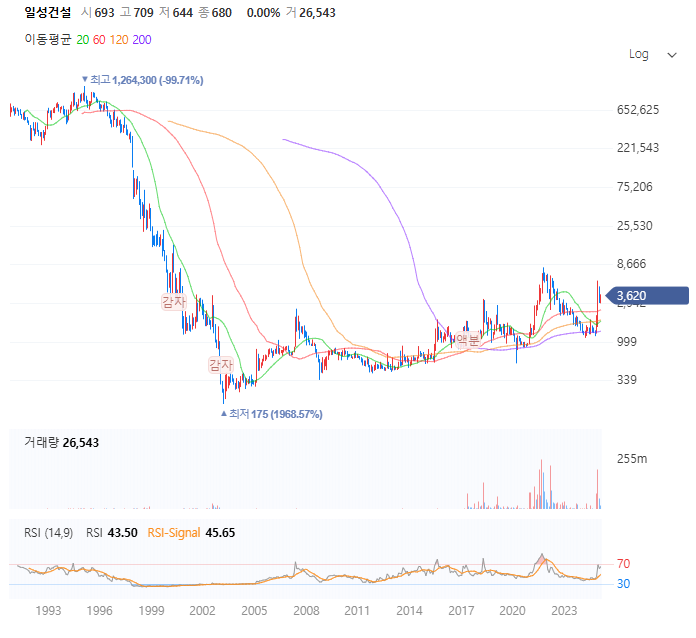Click the RSI 30 oversold level label
The width and height of the screenshot is (696, 638).
point(624,584)
